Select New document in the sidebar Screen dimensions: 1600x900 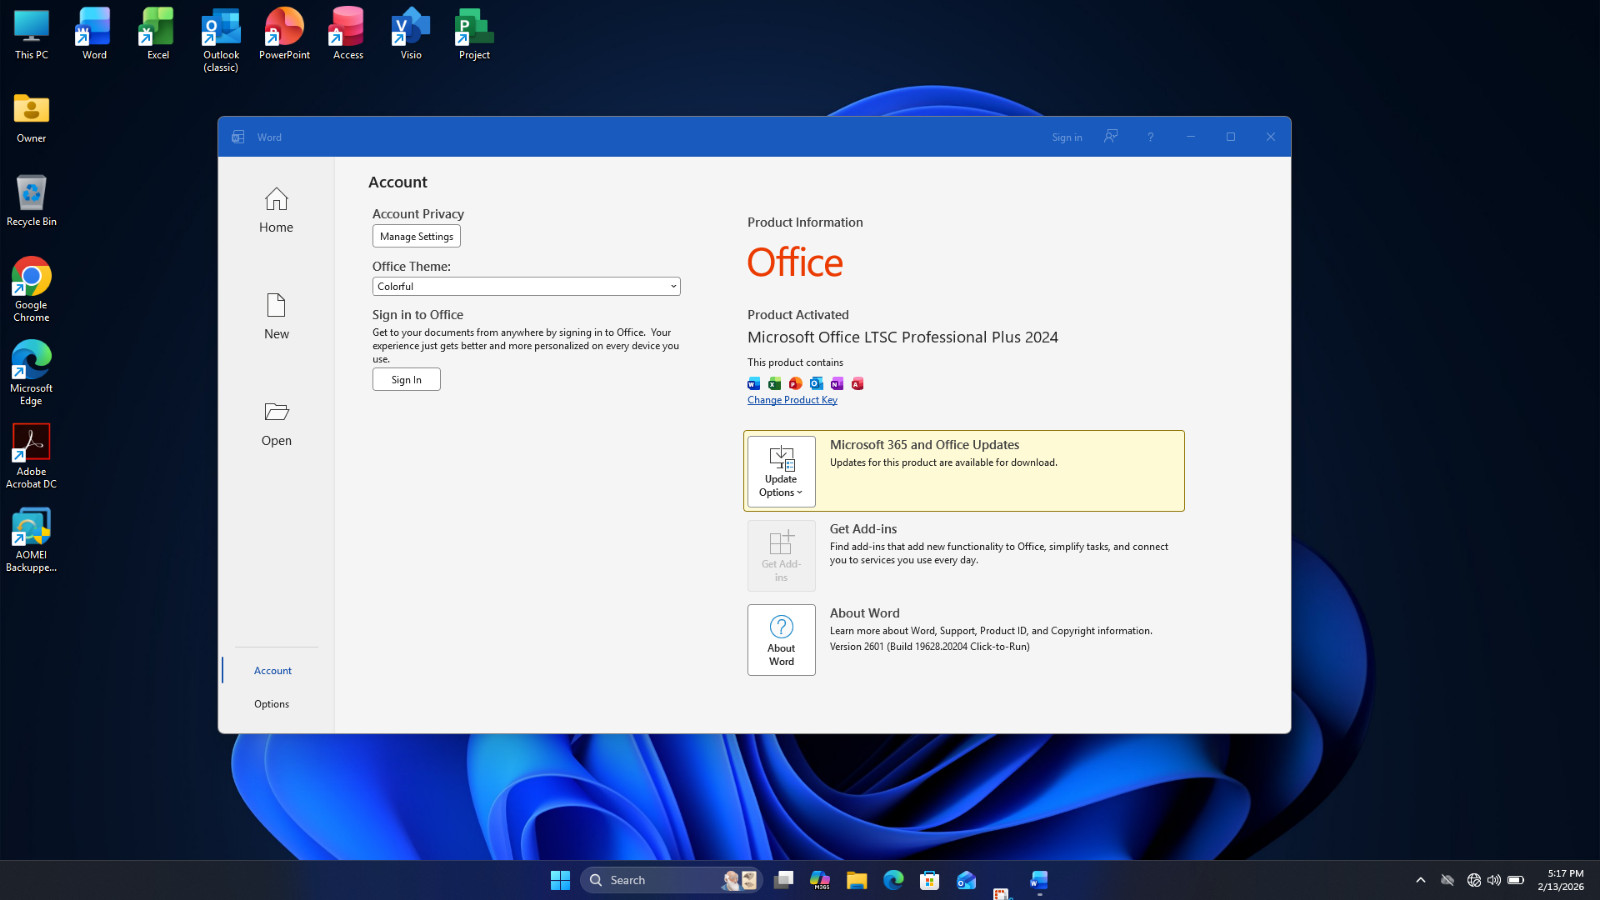(276, 317)
